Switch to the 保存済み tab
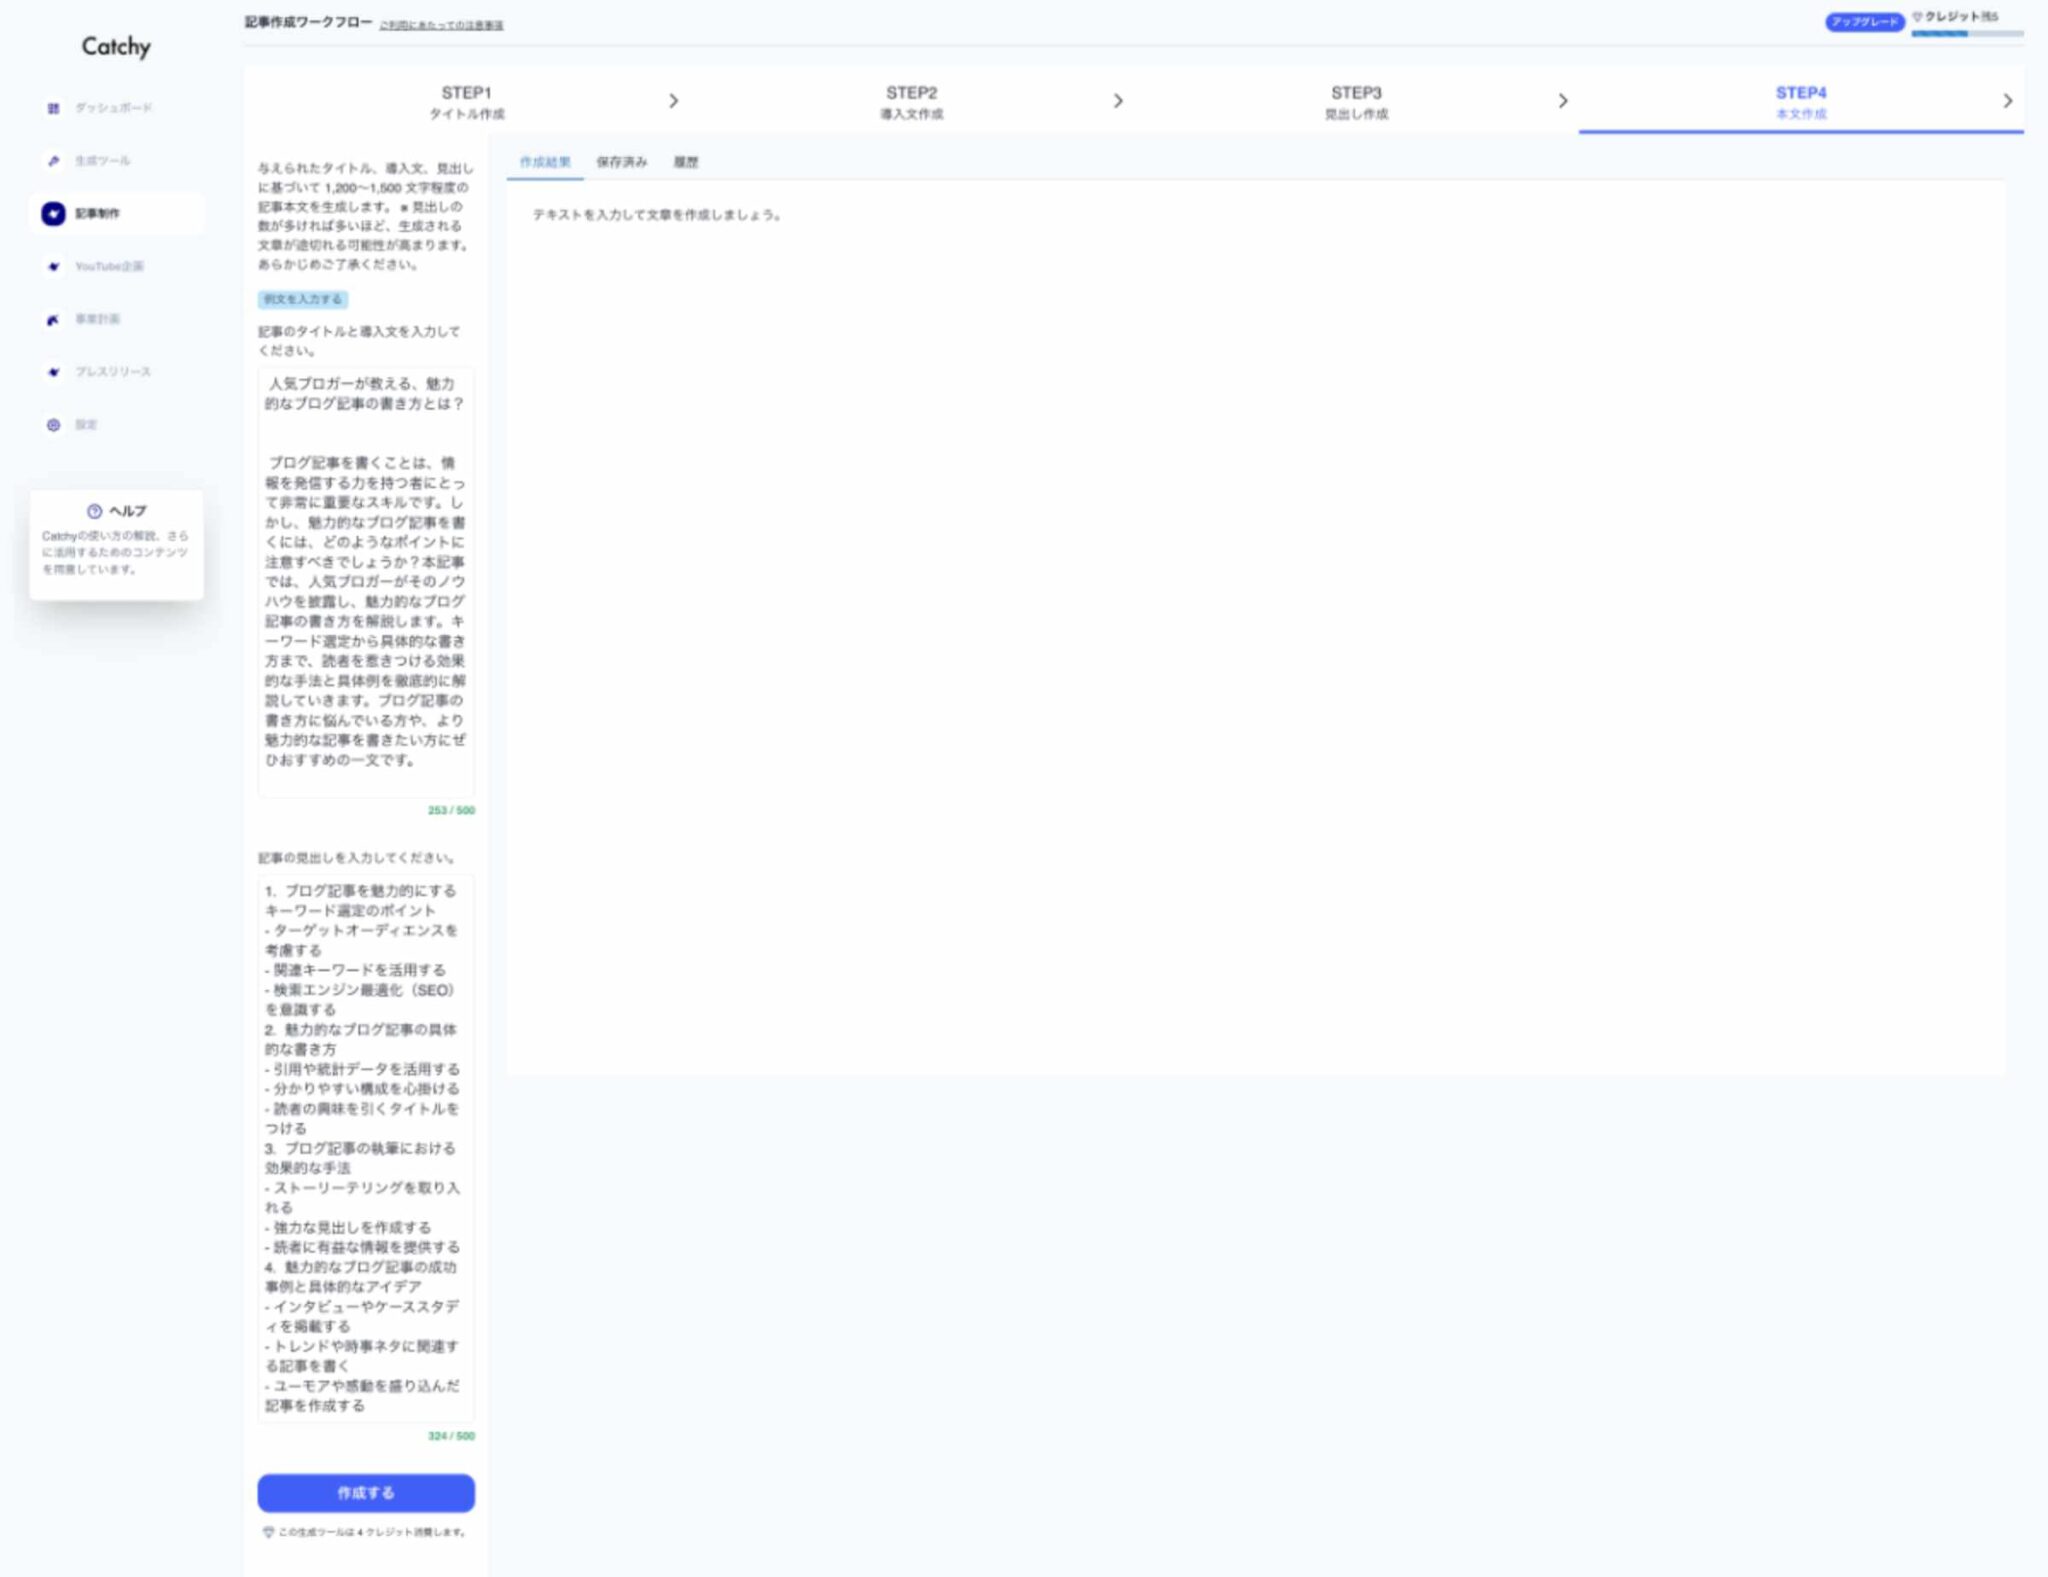 pyautogui.click(x=621, y=162)
